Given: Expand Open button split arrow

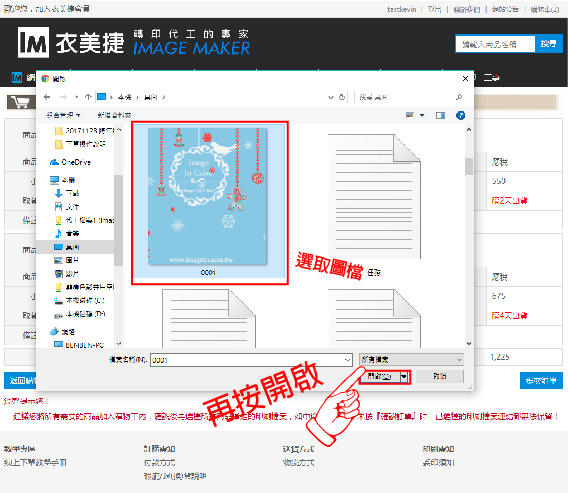Looking at the screenshot, I should 404,377.
